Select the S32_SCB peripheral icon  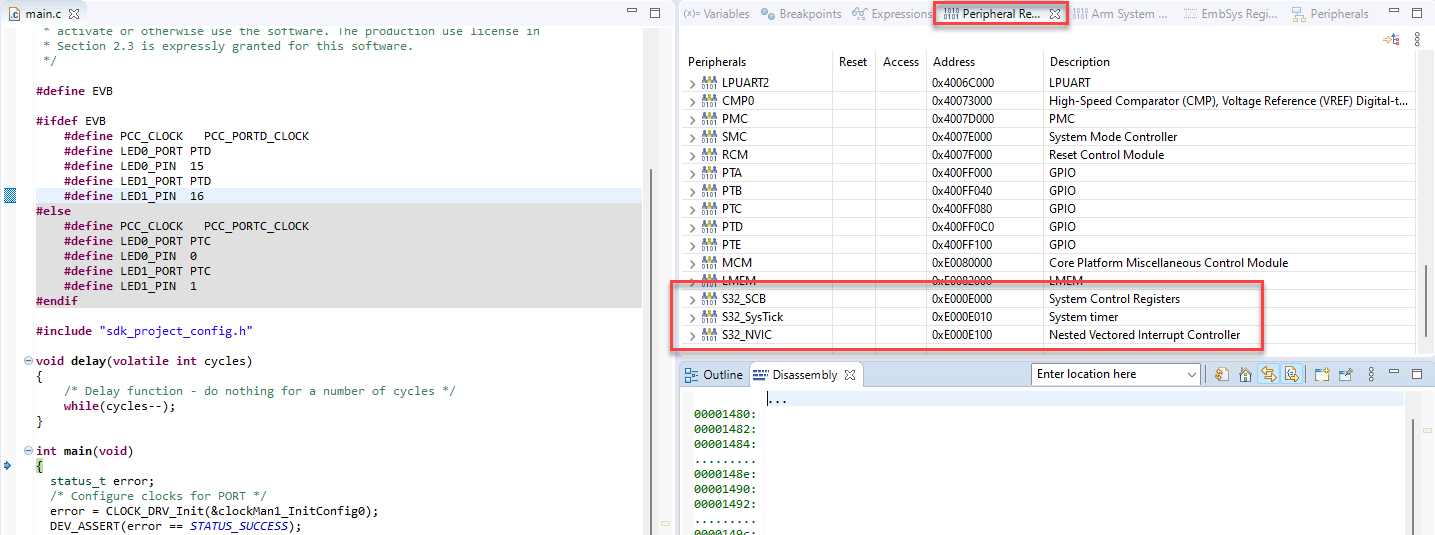pyautogui.click(x=710, y=299)
